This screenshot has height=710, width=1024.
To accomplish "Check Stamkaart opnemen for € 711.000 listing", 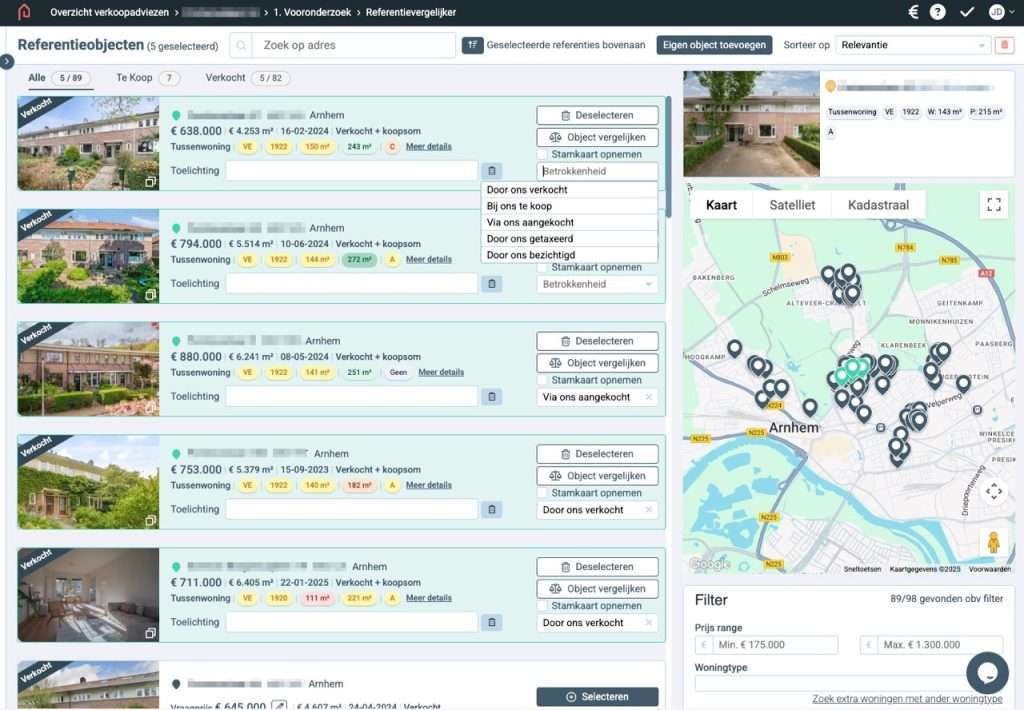I will 542,606.
